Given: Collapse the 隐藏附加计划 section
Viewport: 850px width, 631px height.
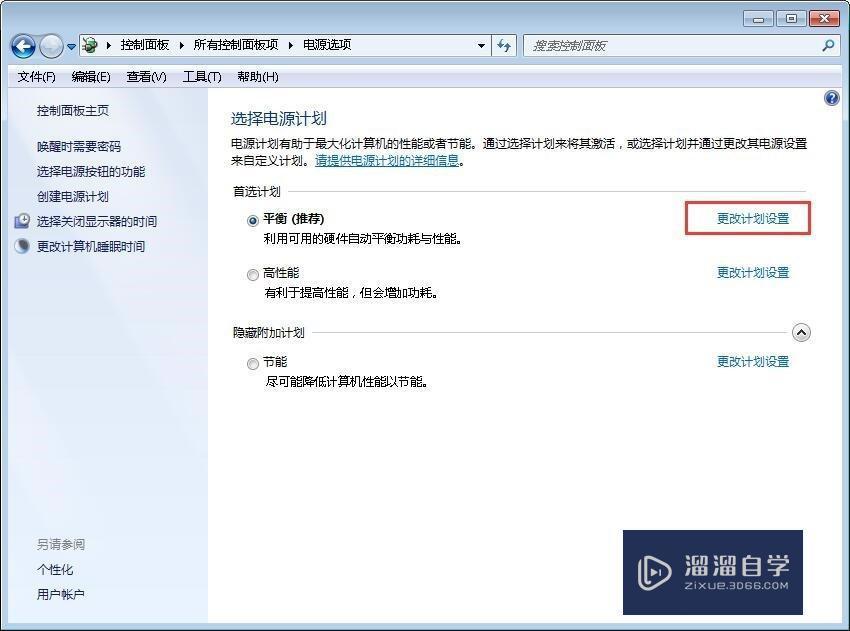Looking at the screenshot, I should (802, 331).
